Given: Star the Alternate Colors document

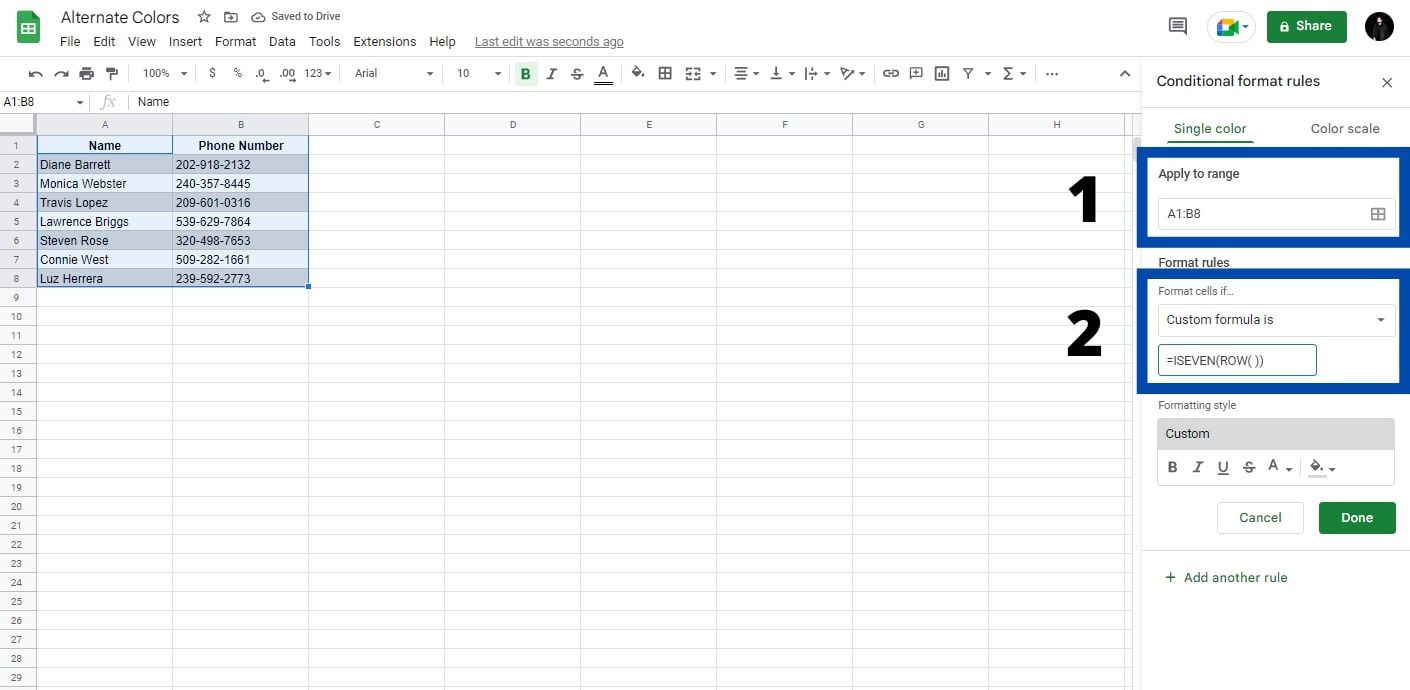Looking at the screenshot, I should 204,17.
